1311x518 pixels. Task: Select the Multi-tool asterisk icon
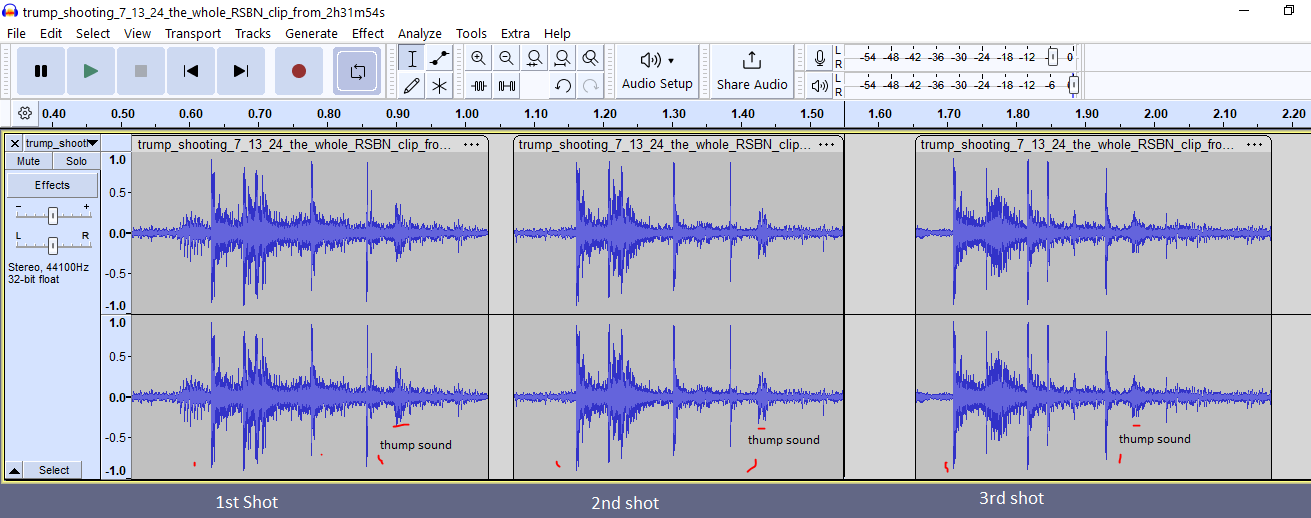(x=439, y=86)
